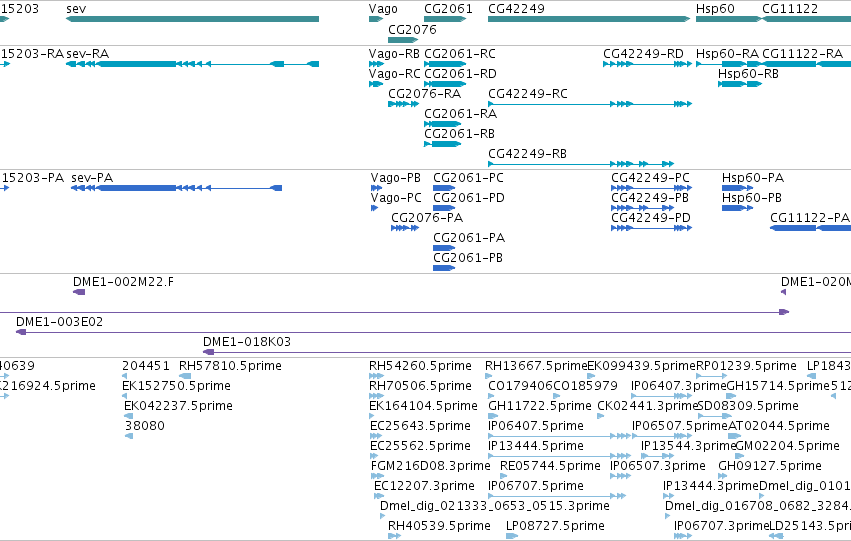Click the RH13667.5prime EST label
The image size is (851, 541).
pos(536,366)
